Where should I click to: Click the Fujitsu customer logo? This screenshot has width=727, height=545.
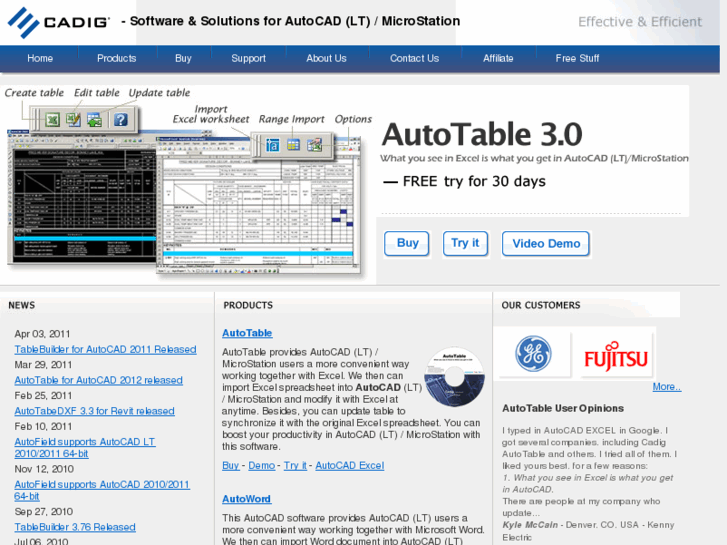click(616, 355)
